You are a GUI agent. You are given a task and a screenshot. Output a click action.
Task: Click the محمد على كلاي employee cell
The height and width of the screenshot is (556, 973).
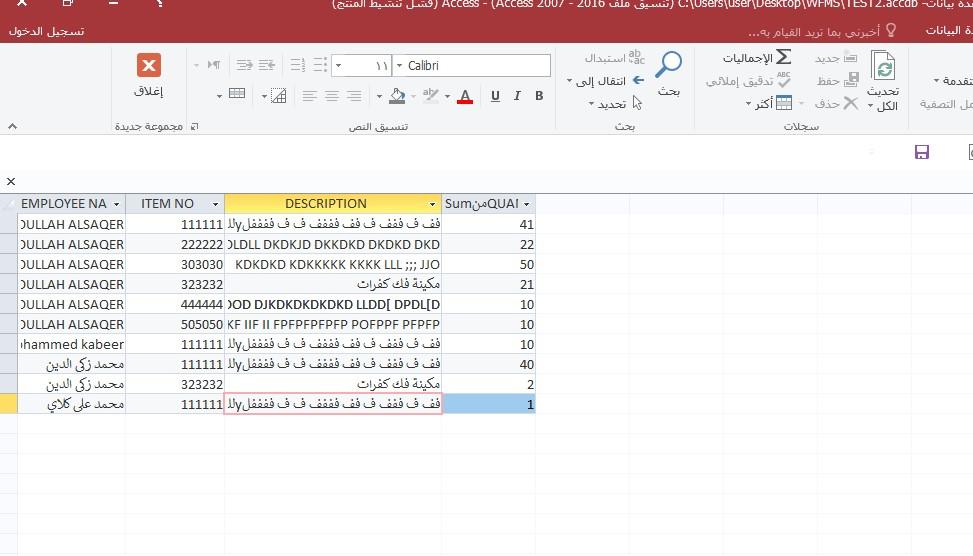click(71, 404)
